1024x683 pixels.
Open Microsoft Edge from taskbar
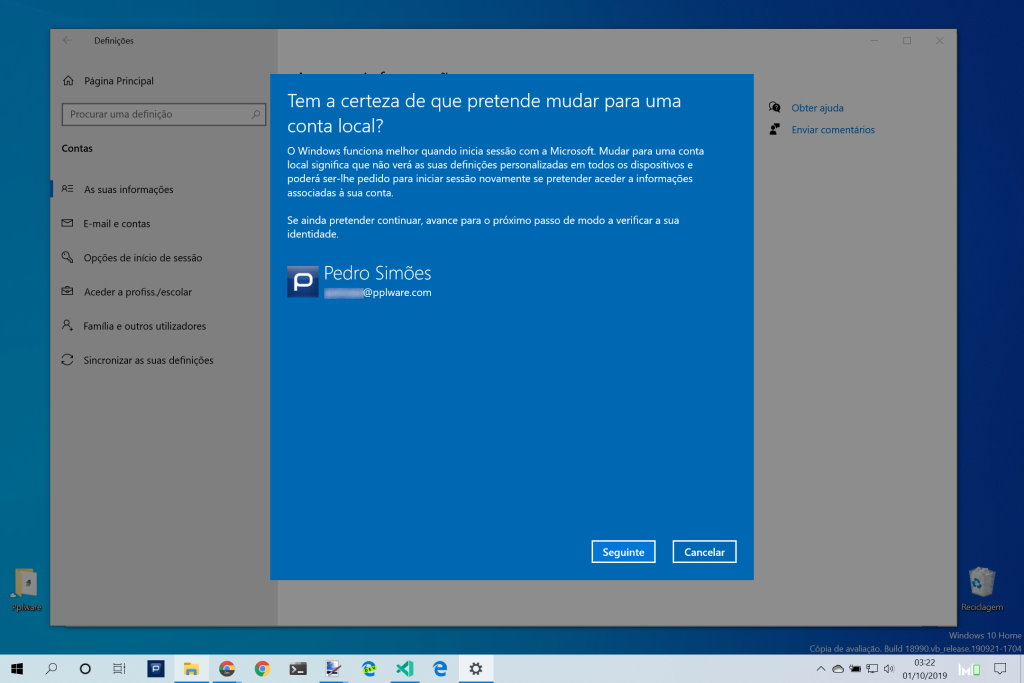pyautogui.click(x=439, y=669)
